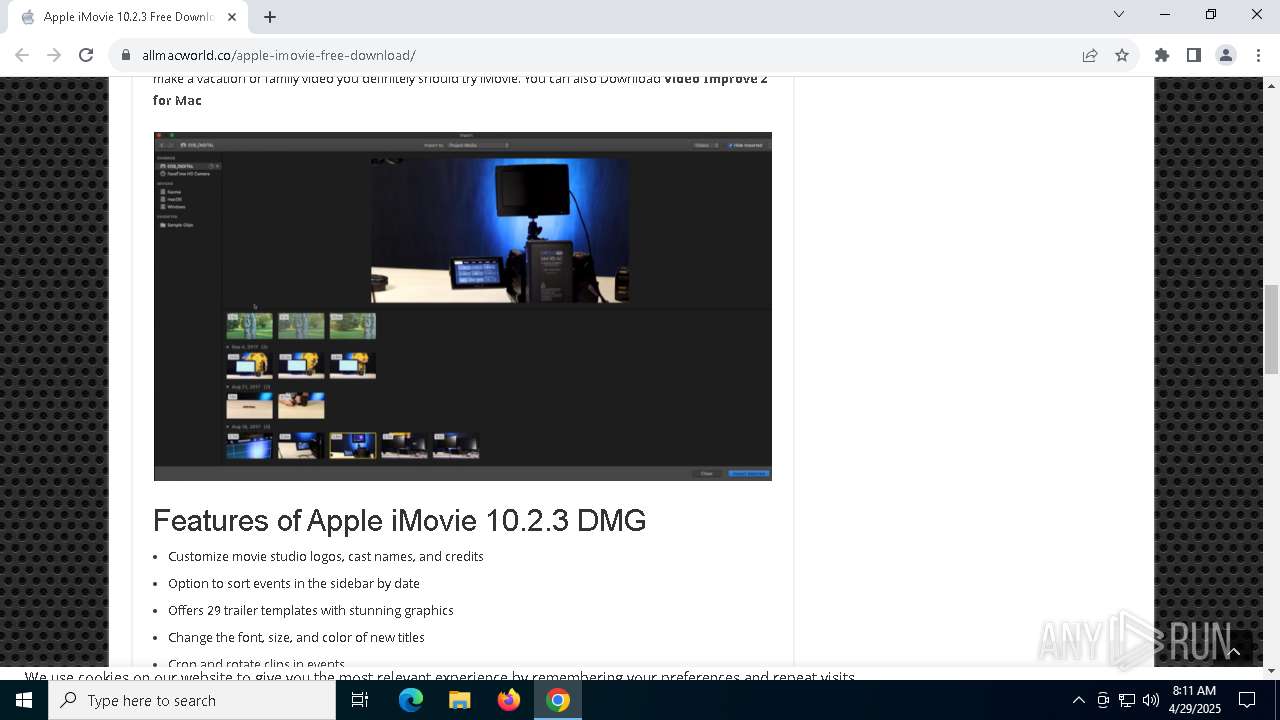The width and height of the screenshot is (1280, 720).
Task: Click 'Customize movie studio logos, cast names, and credits'
Action: click(326, 556)
